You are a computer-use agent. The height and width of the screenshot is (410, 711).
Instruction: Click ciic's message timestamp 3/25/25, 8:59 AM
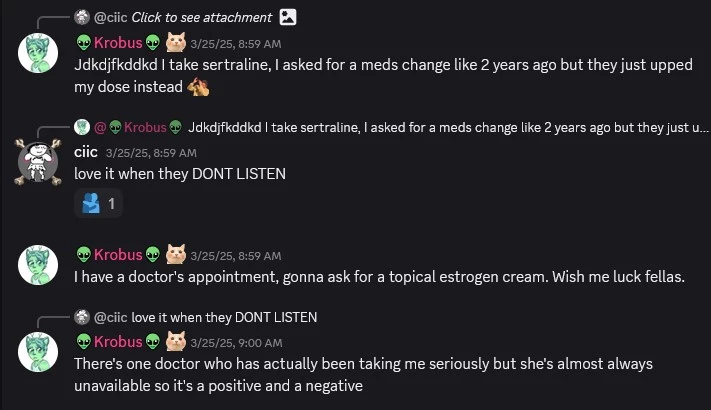(x=151, y=153)
